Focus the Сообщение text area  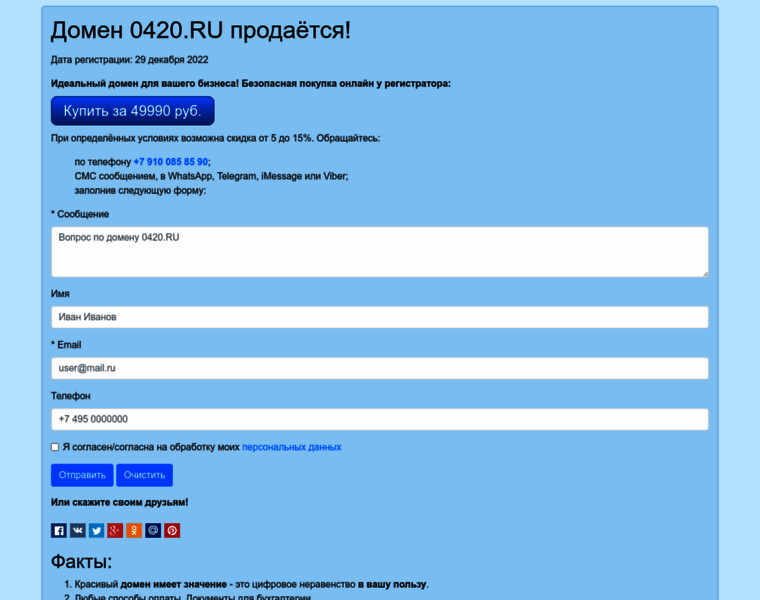(x=380, y=252)
